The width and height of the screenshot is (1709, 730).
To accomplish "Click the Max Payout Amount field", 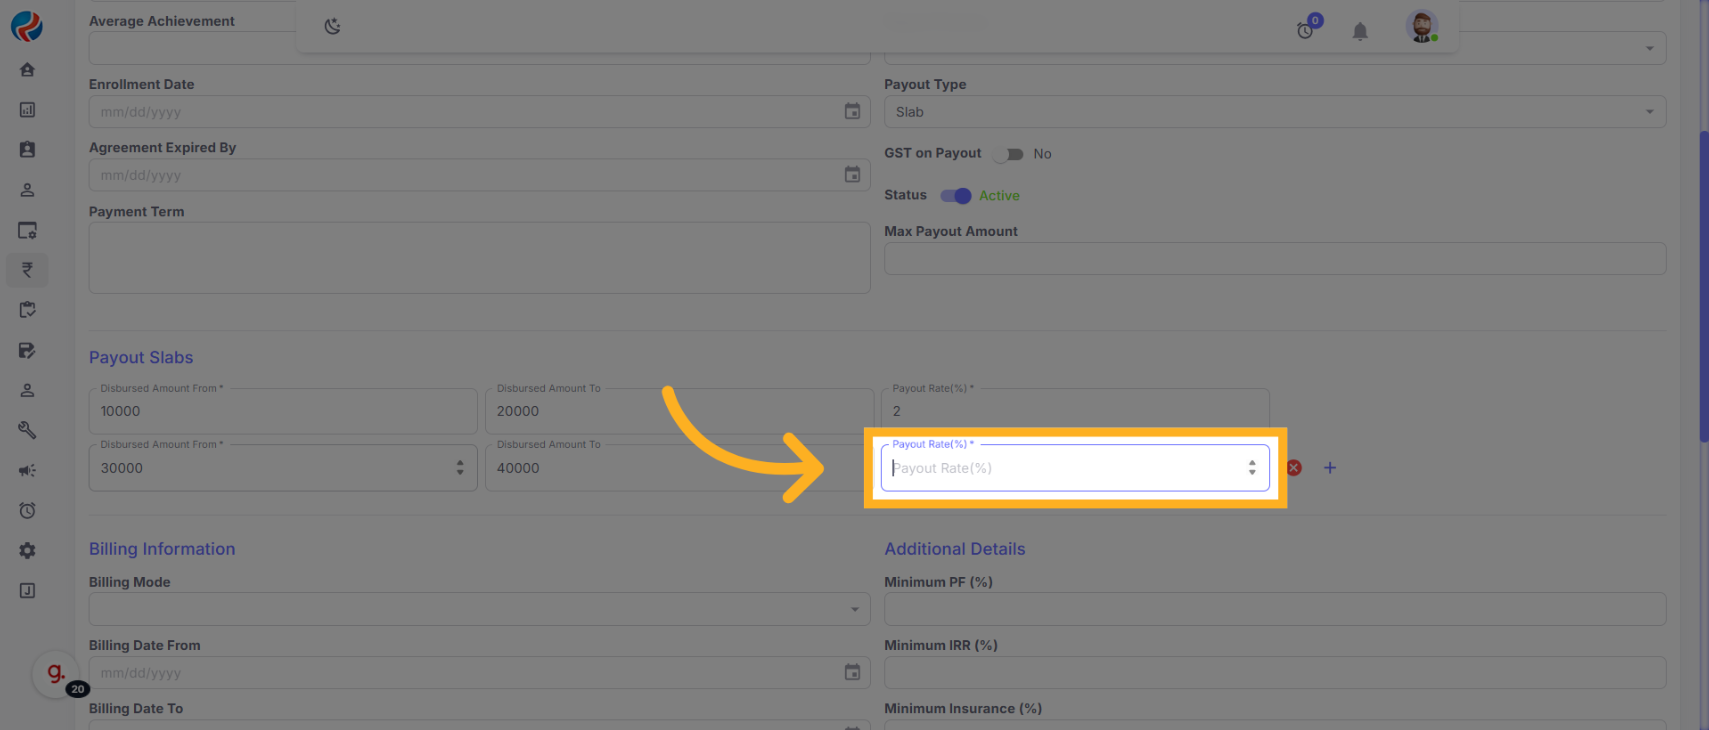I will pyautogui.click(x=1274, y=259).
